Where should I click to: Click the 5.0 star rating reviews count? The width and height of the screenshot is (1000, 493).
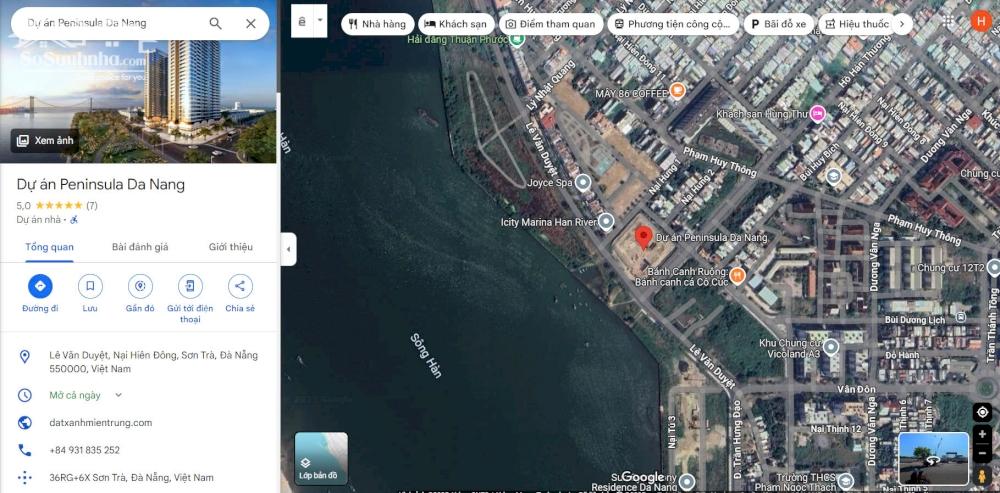pos(92,205)
